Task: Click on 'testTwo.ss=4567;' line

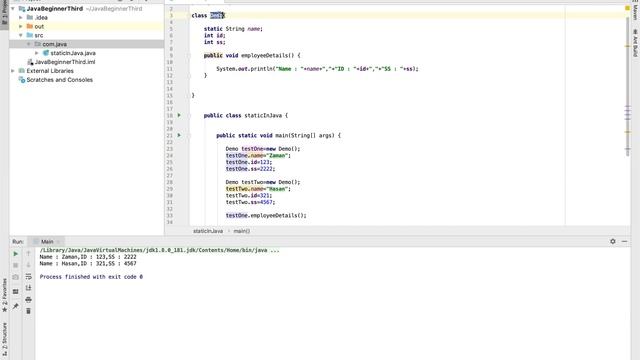Action: tap(250, 202)
